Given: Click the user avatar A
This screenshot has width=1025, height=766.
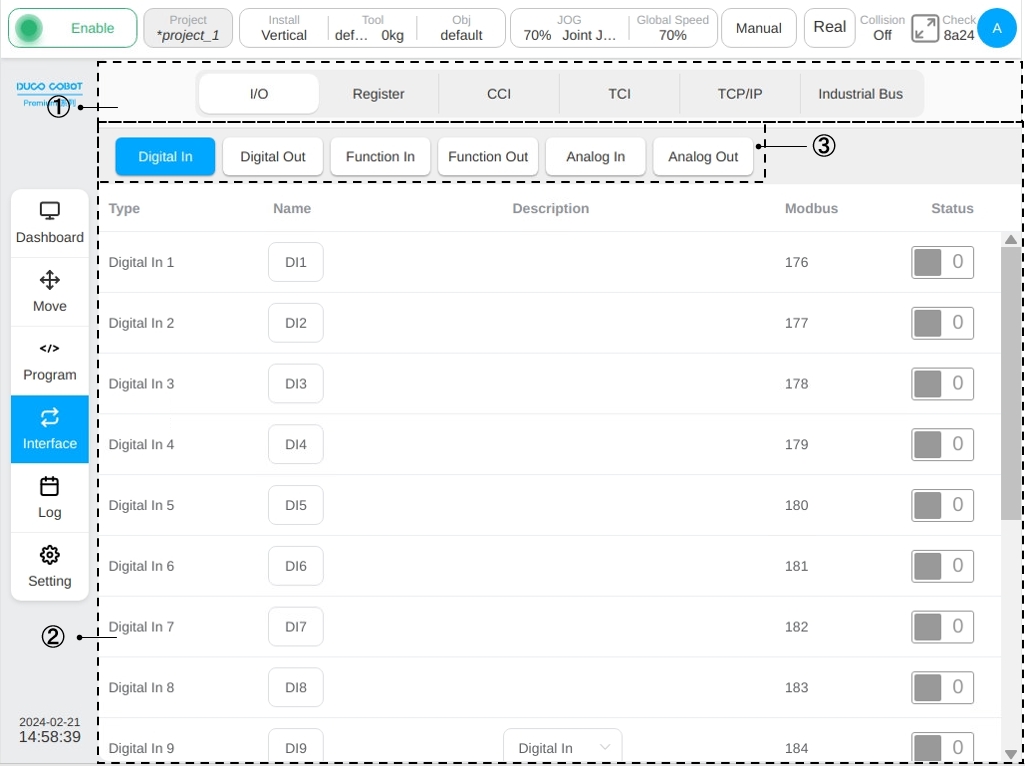Looking at the screenshot, I should [997, 28].
